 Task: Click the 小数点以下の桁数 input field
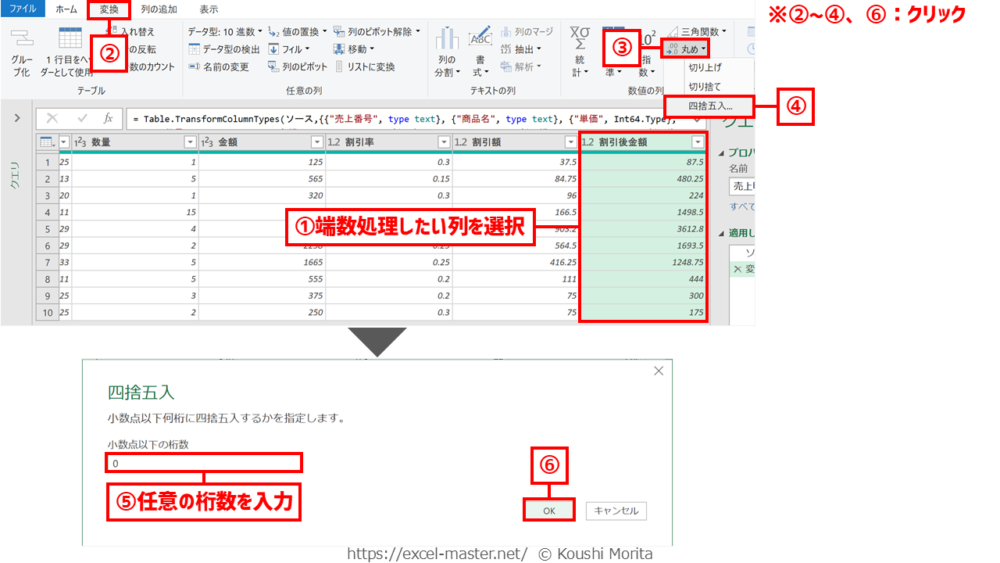tap(204, 463)
